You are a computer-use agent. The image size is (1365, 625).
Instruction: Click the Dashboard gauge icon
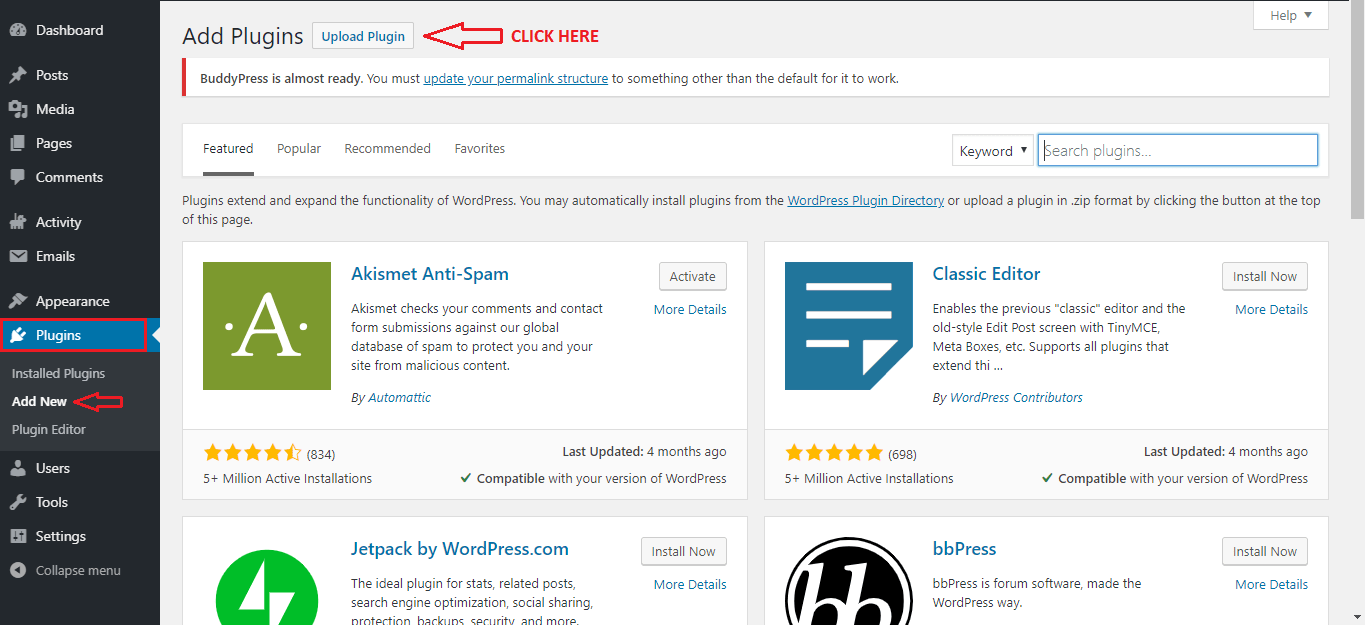click(18, 30)
